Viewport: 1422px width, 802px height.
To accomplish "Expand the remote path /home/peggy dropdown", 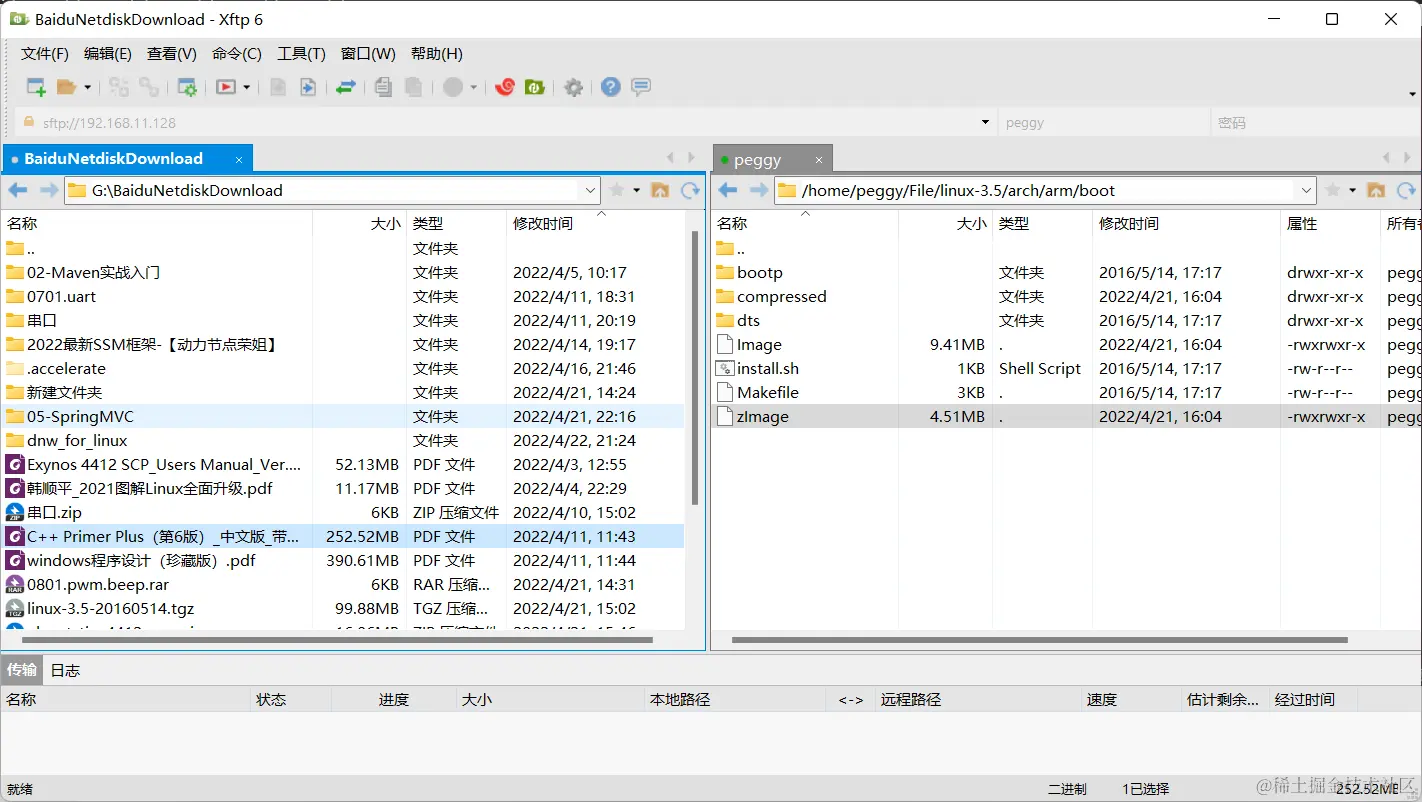I will tap(1306, 190).
